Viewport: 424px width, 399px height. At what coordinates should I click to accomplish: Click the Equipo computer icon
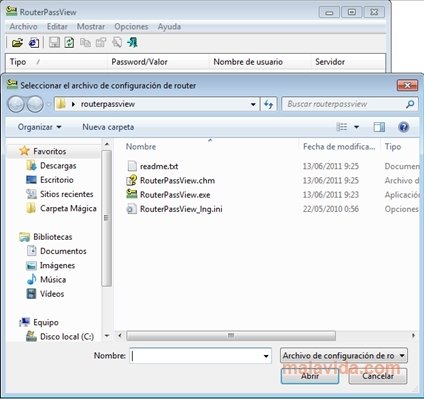(x=24, y=322)
